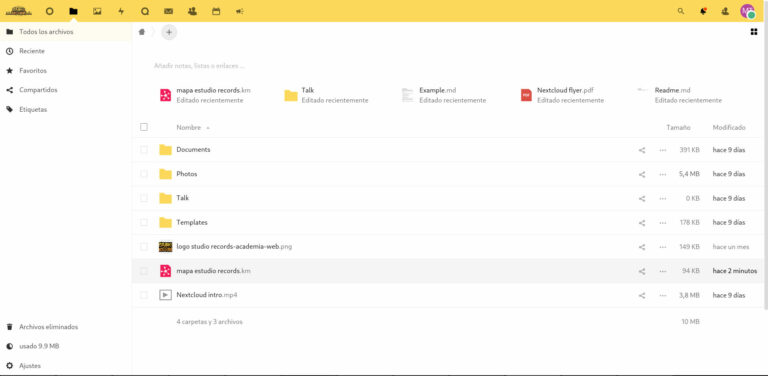Open the Dashboard app in top bar
Viewport: 768px width, 376px height.
click(x=49, y=11)
